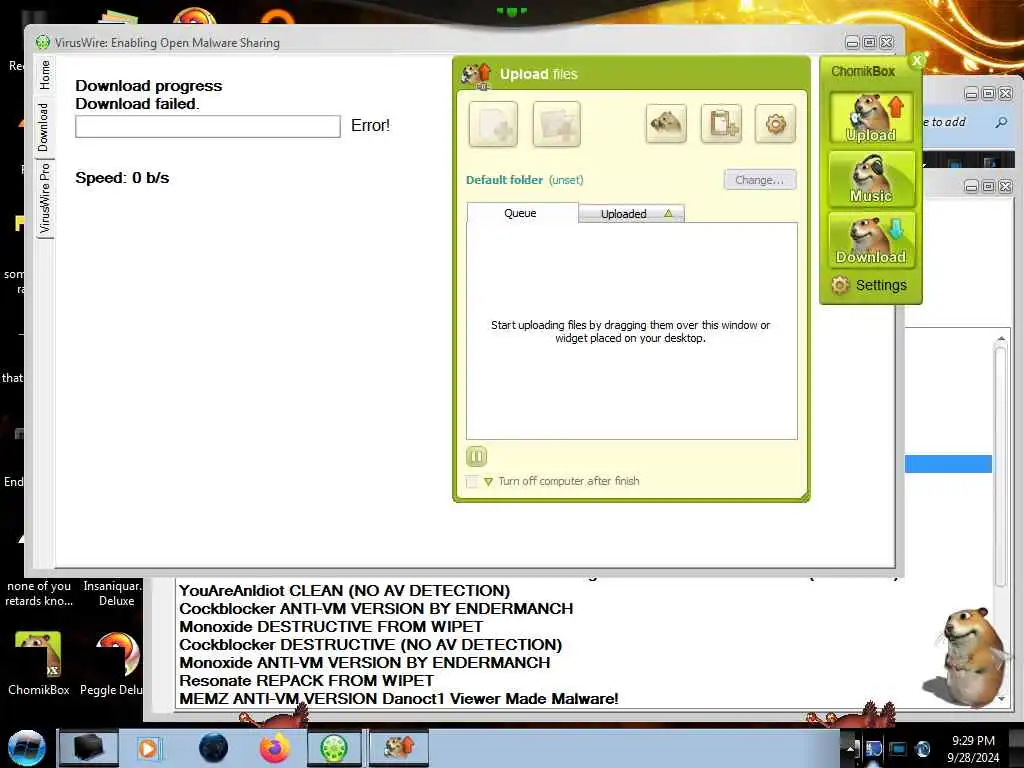Select the Home vertical tab in VirusWire
This screenshot has height=768, width=1024.
(x=44, y=74)
